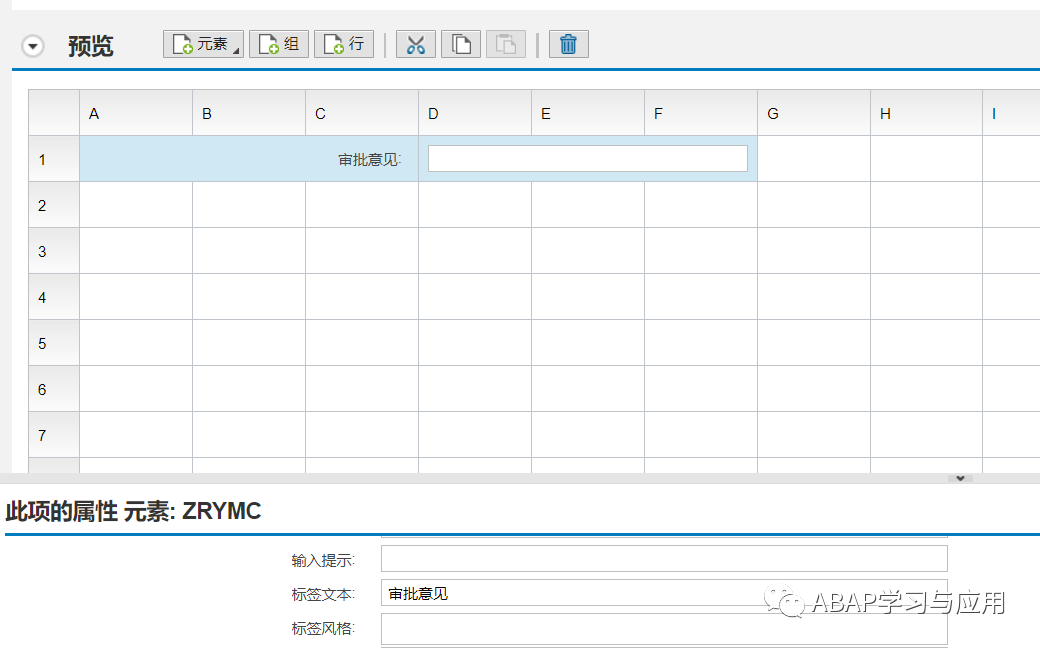Select row 2 header
This screenshot has width=1040, height=648.
click(x=54, y=205)
